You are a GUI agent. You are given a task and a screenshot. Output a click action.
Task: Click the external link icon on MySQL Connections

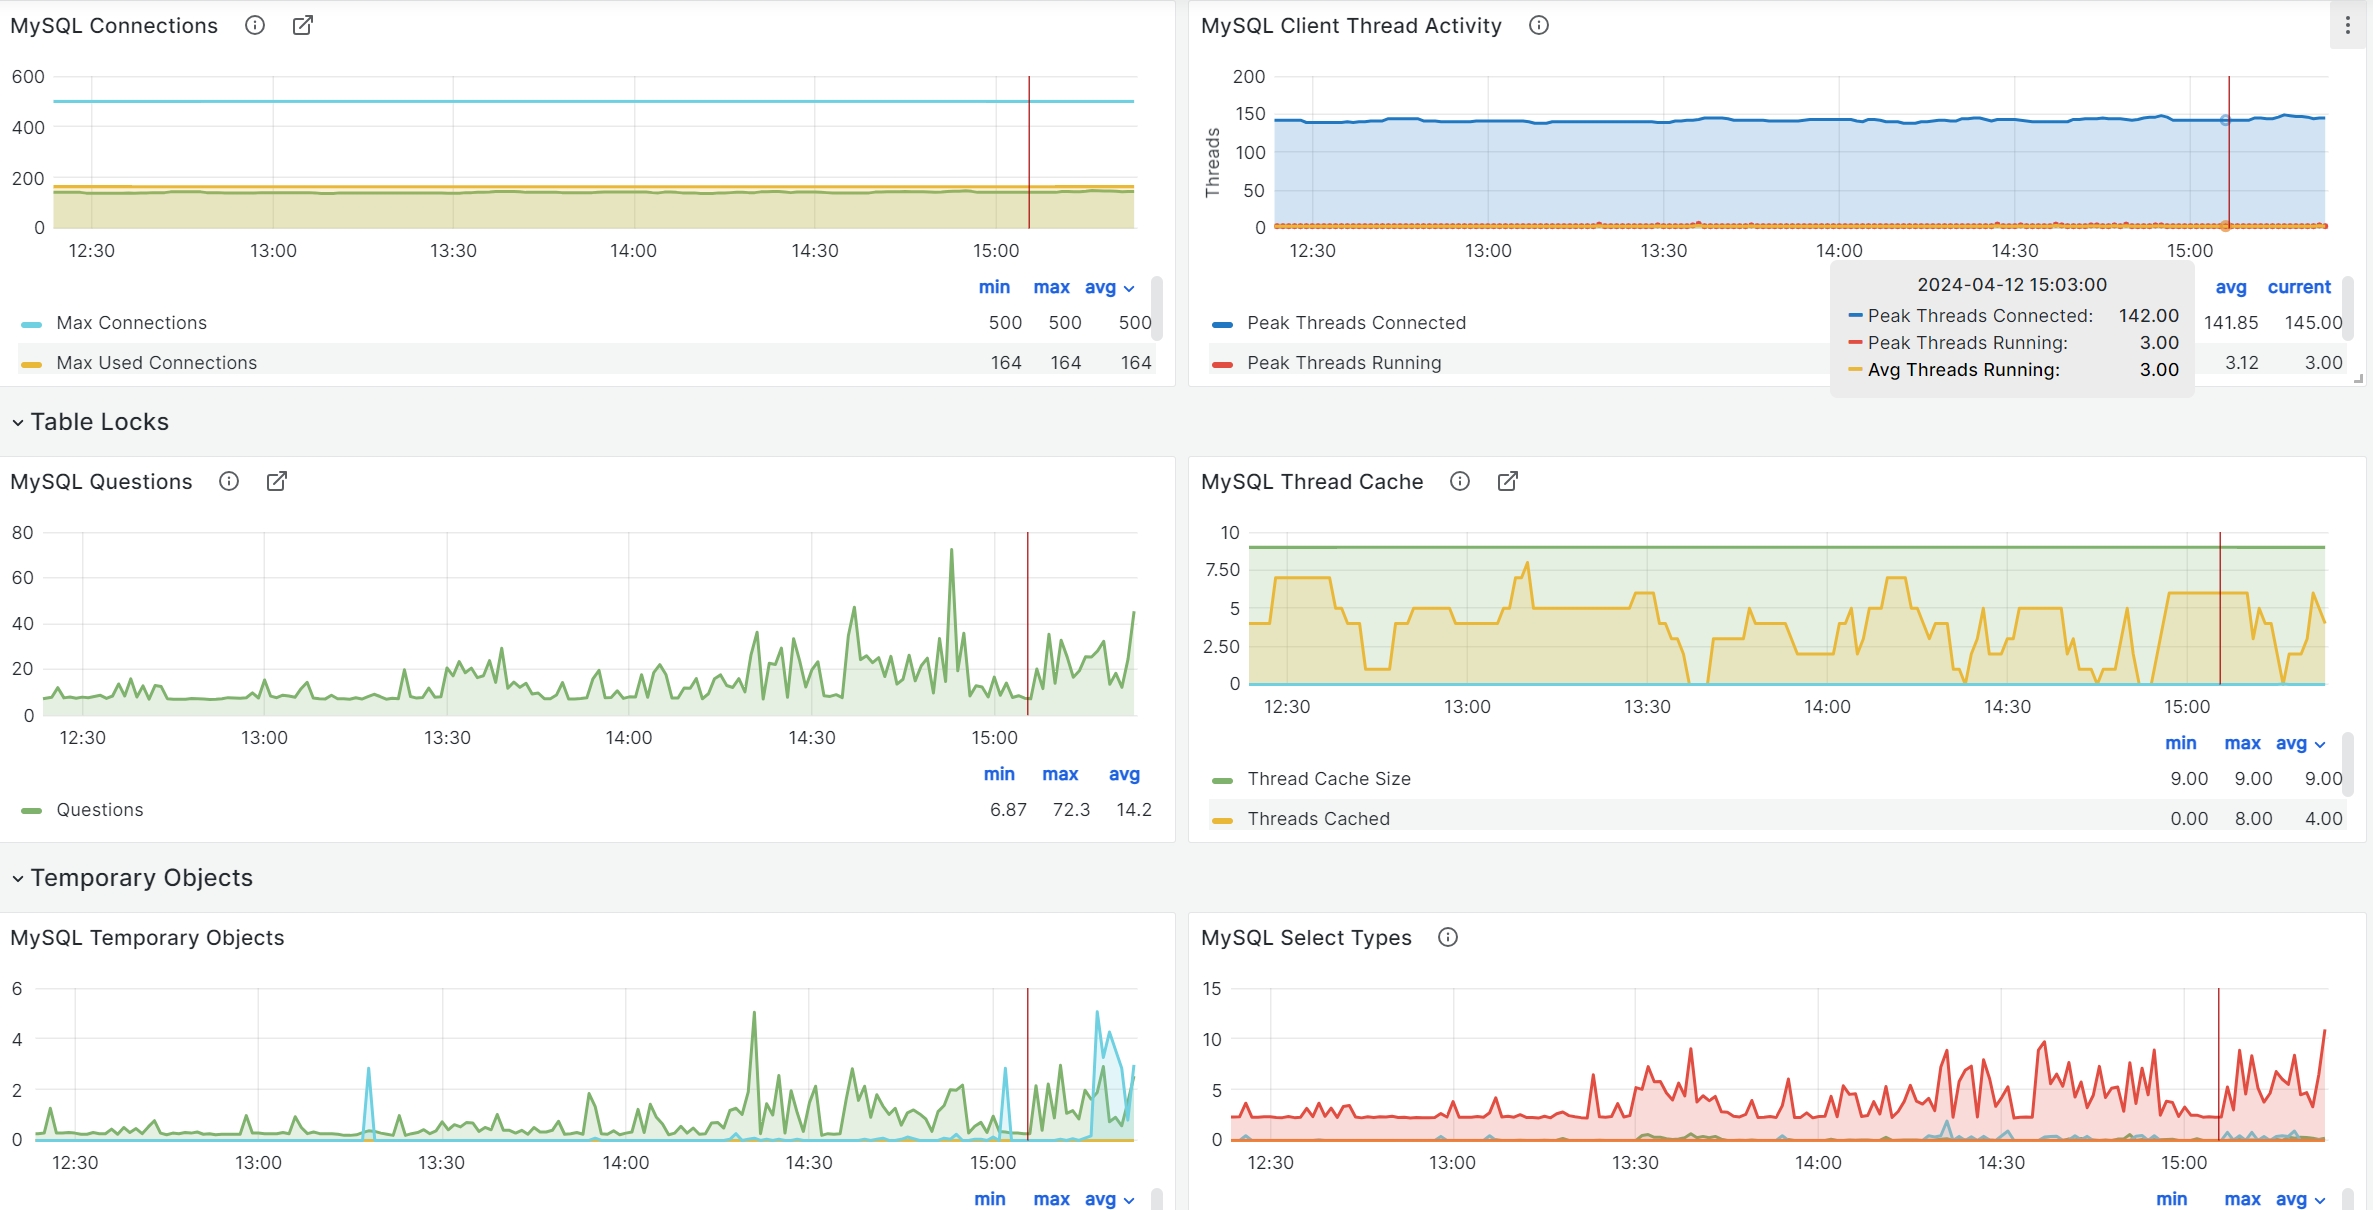coord(302,25)
